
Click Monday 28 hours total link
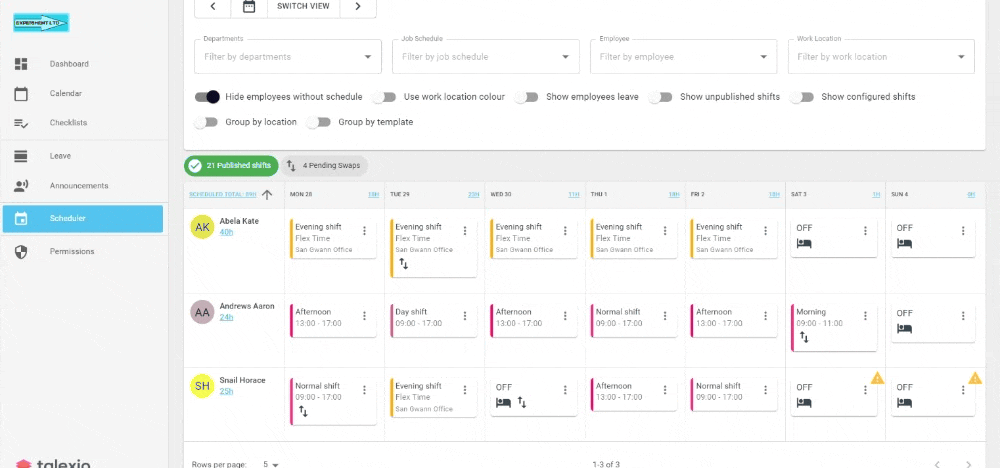coord(373,194)
